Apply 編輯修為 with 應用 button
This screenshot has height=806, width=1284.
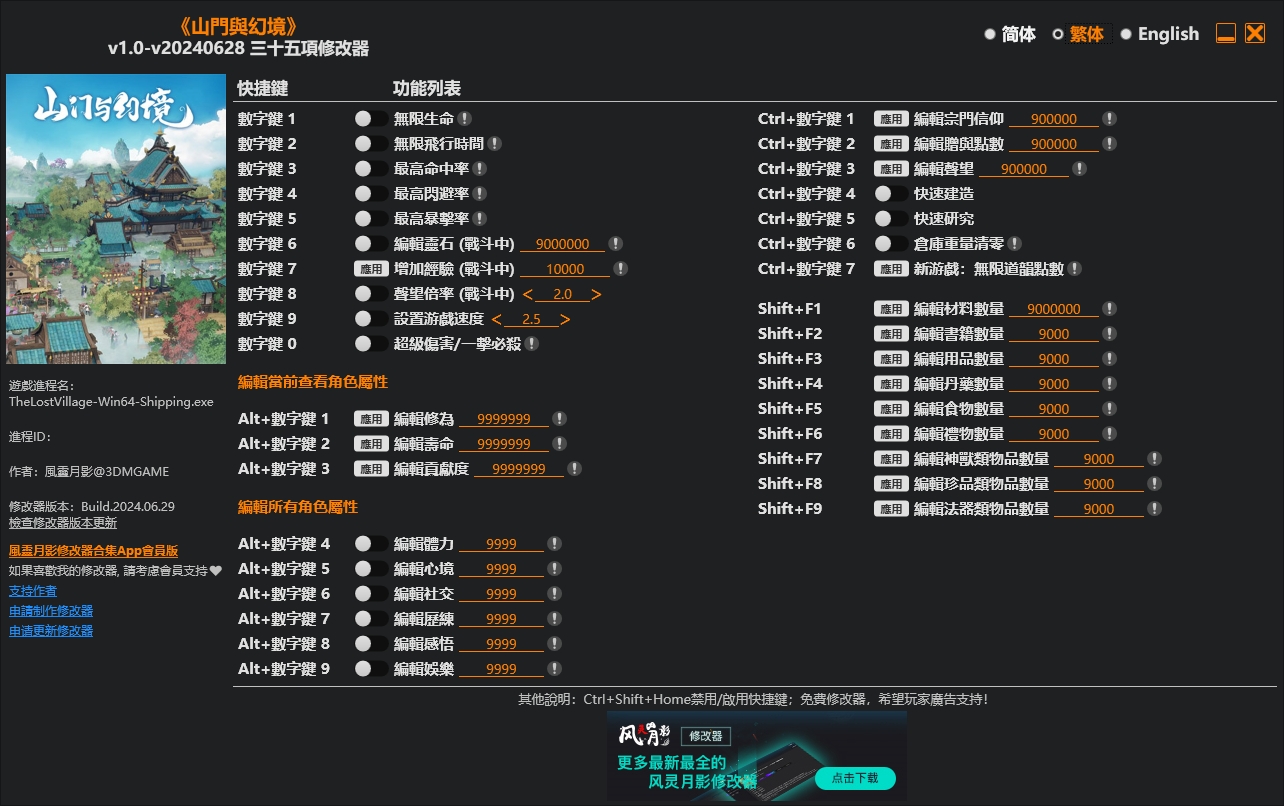(x=371, y=419)
